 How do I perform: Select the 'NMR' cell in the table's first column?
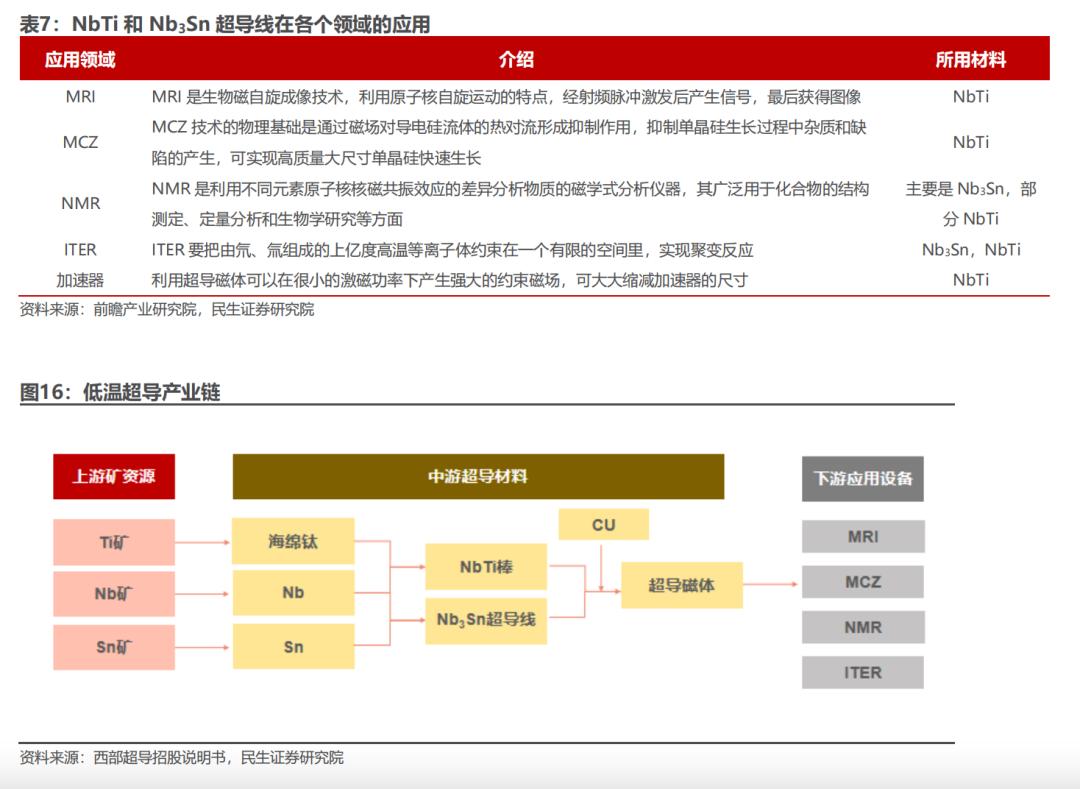[81, 204]
